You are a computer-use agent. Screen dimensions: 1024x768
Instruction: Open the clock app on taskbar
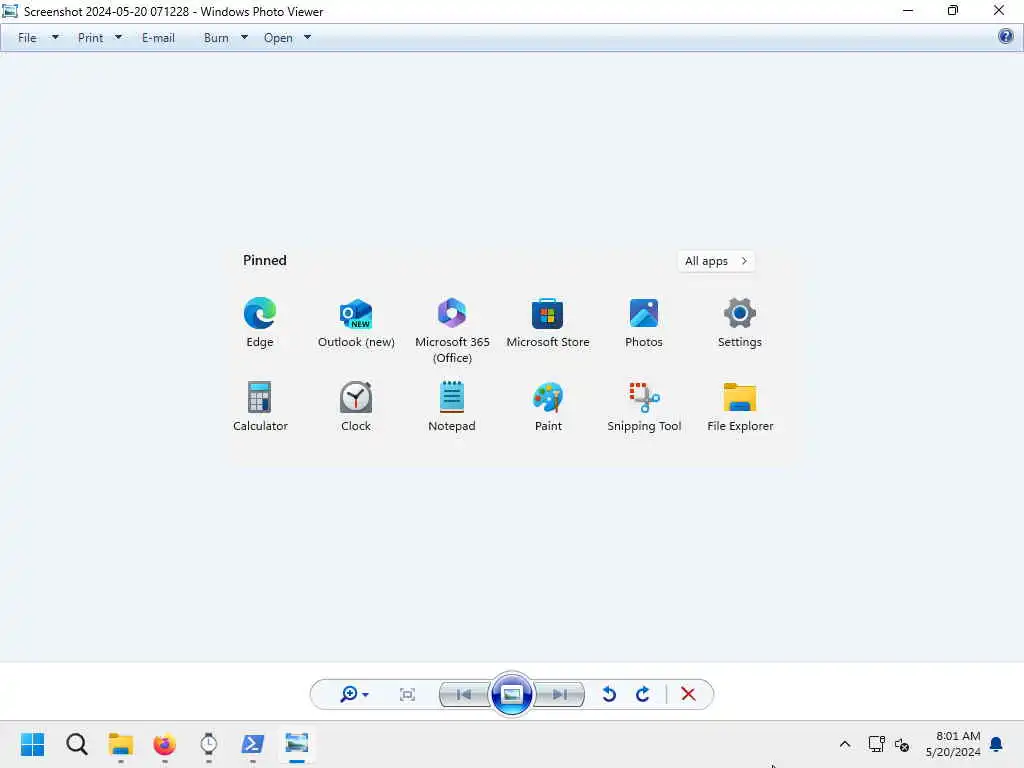tap(208, 744)
